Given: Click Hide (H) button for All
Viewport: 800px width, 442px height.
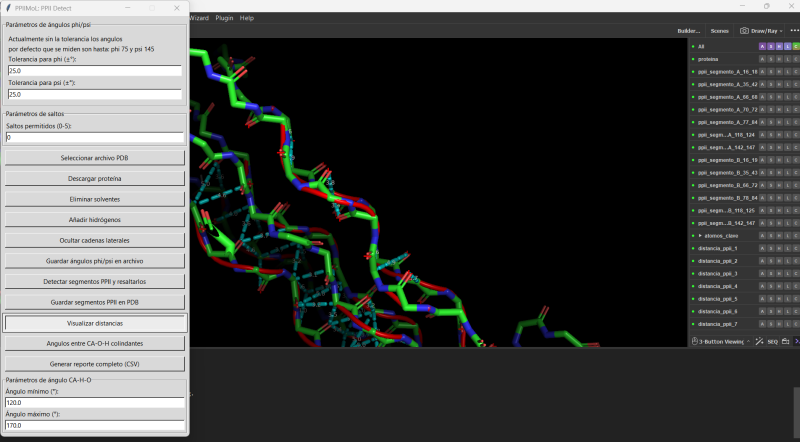Looking at the screenshot, I should coord(779,46).
